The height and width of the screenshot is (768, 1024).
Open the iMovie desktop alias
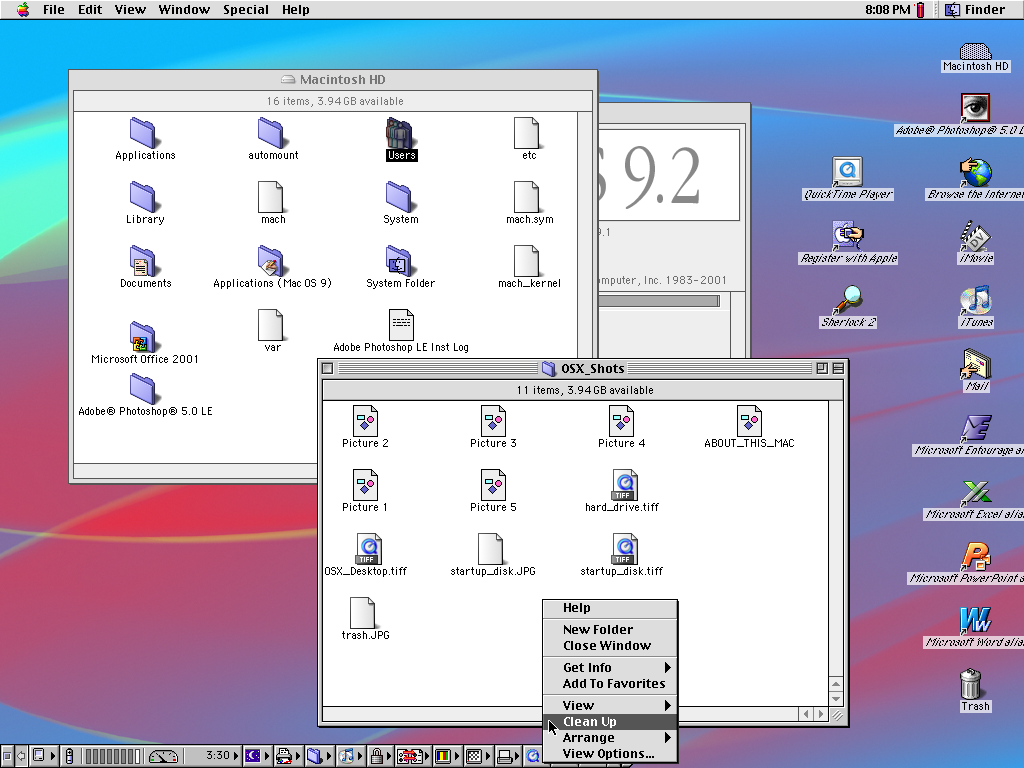click(975, 236)
